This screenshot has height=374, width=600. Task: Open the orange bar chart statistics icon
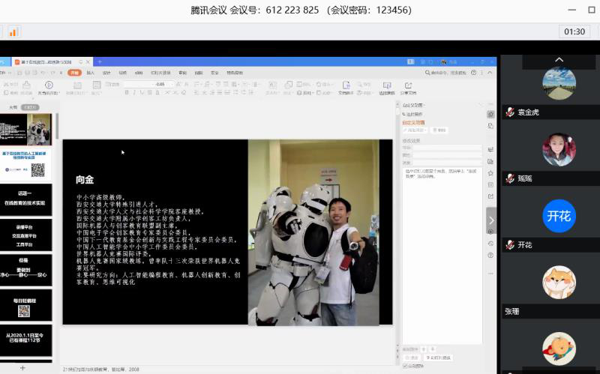click(x=13, y=32)
